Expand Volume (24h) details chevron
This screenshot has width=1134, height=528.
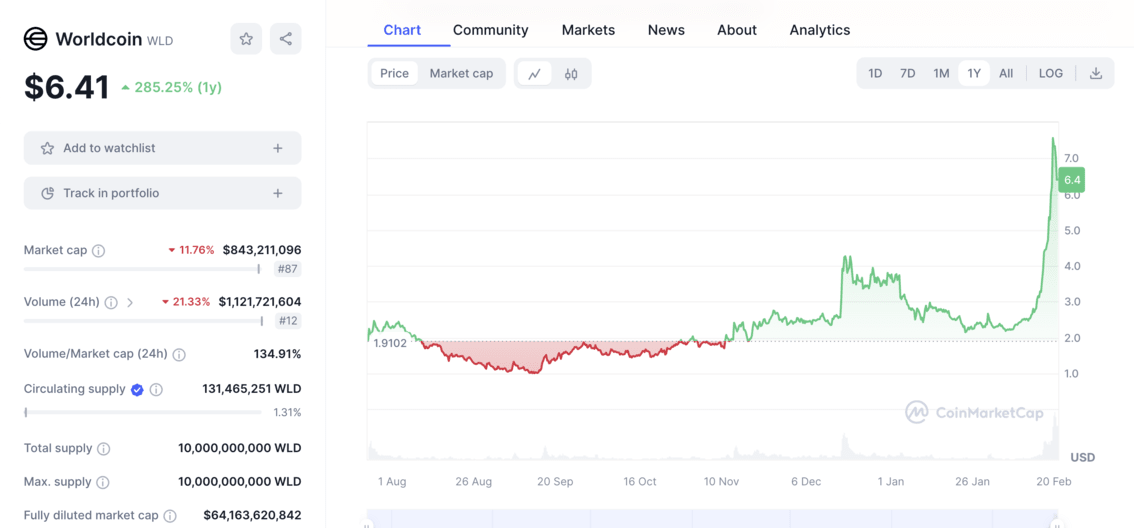coord(130,302)
